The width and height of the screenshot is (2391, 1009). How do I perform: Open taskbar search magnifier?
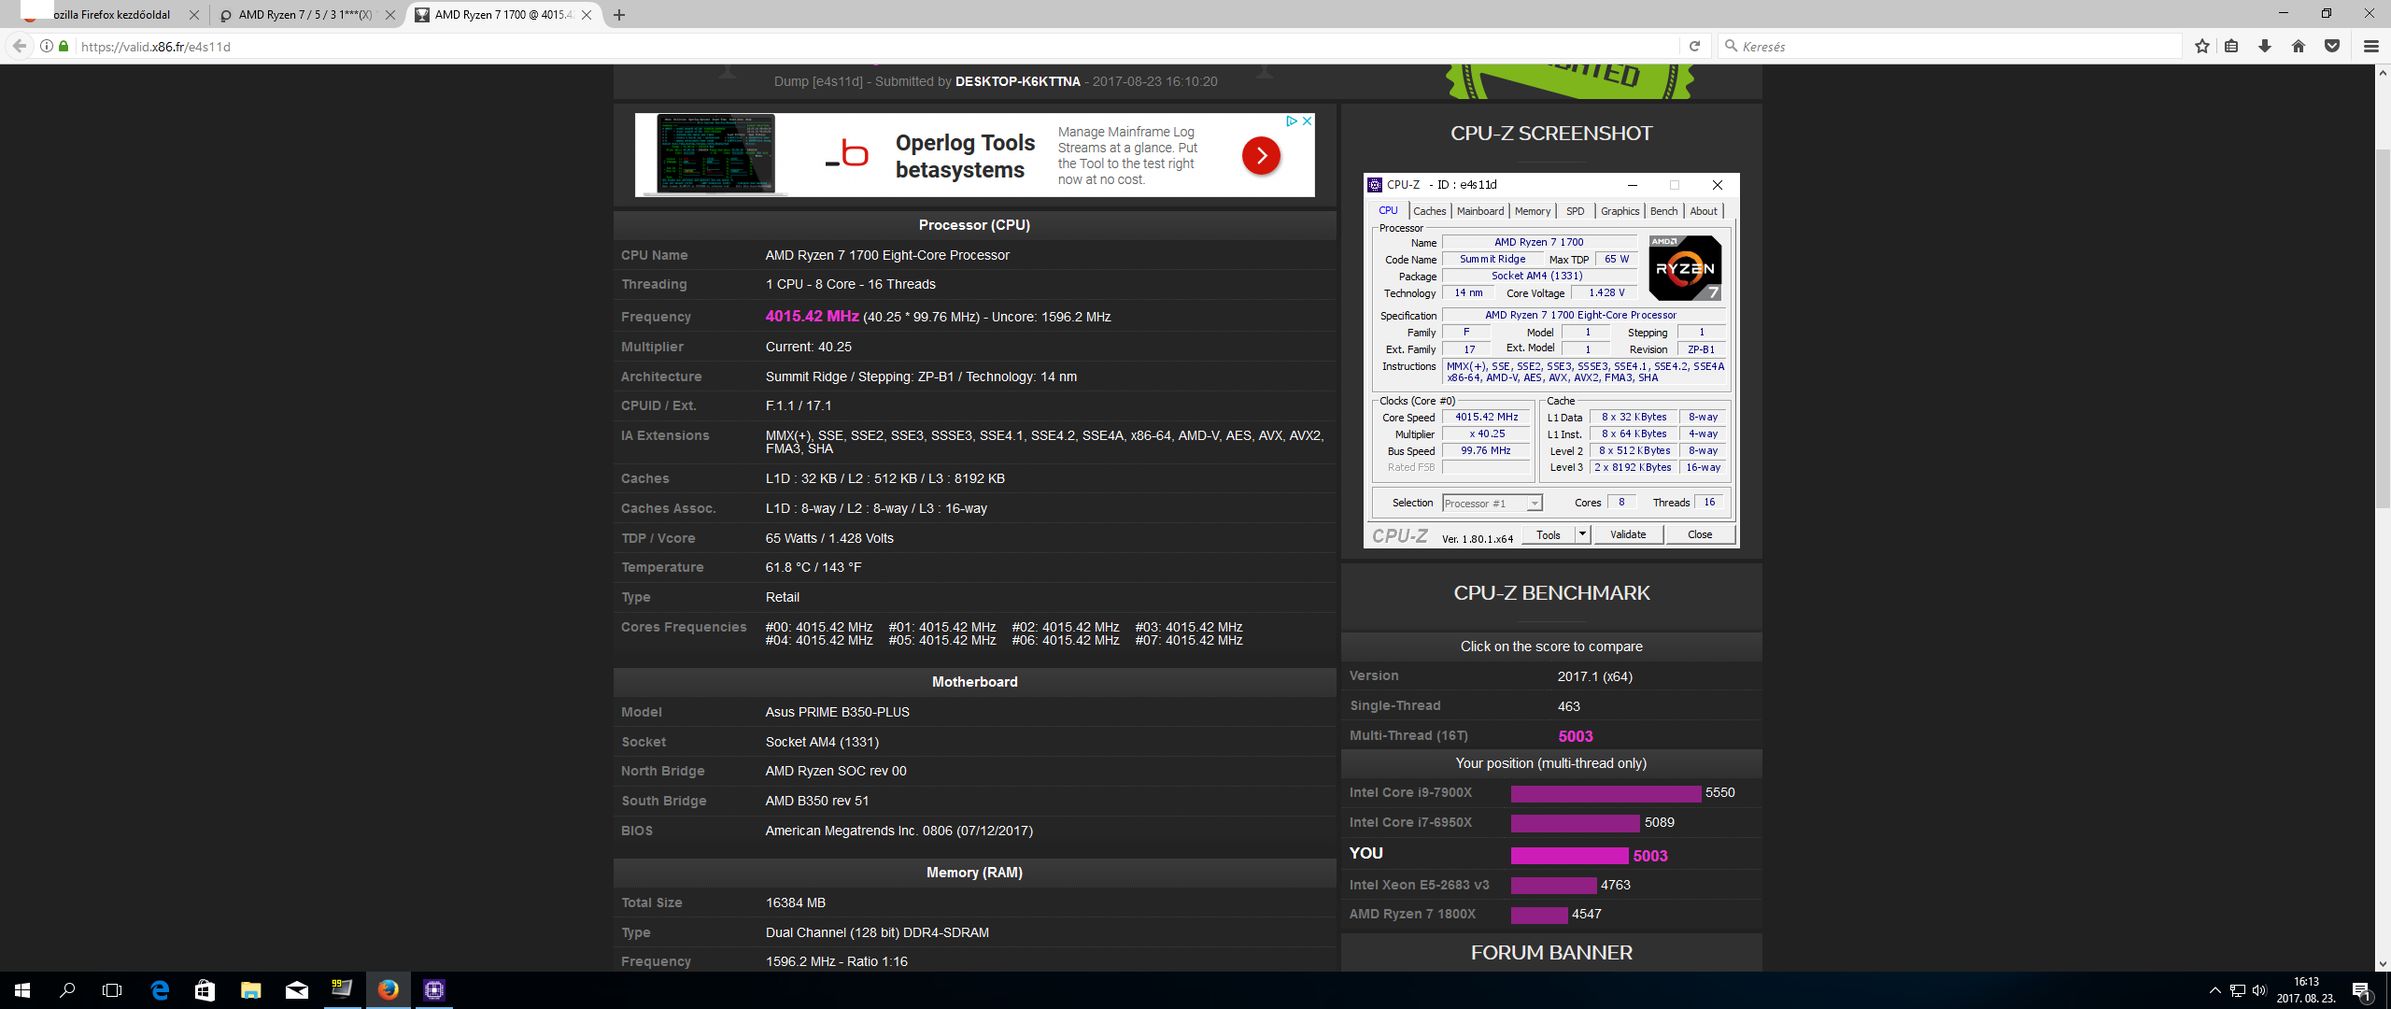click(67, 990)
